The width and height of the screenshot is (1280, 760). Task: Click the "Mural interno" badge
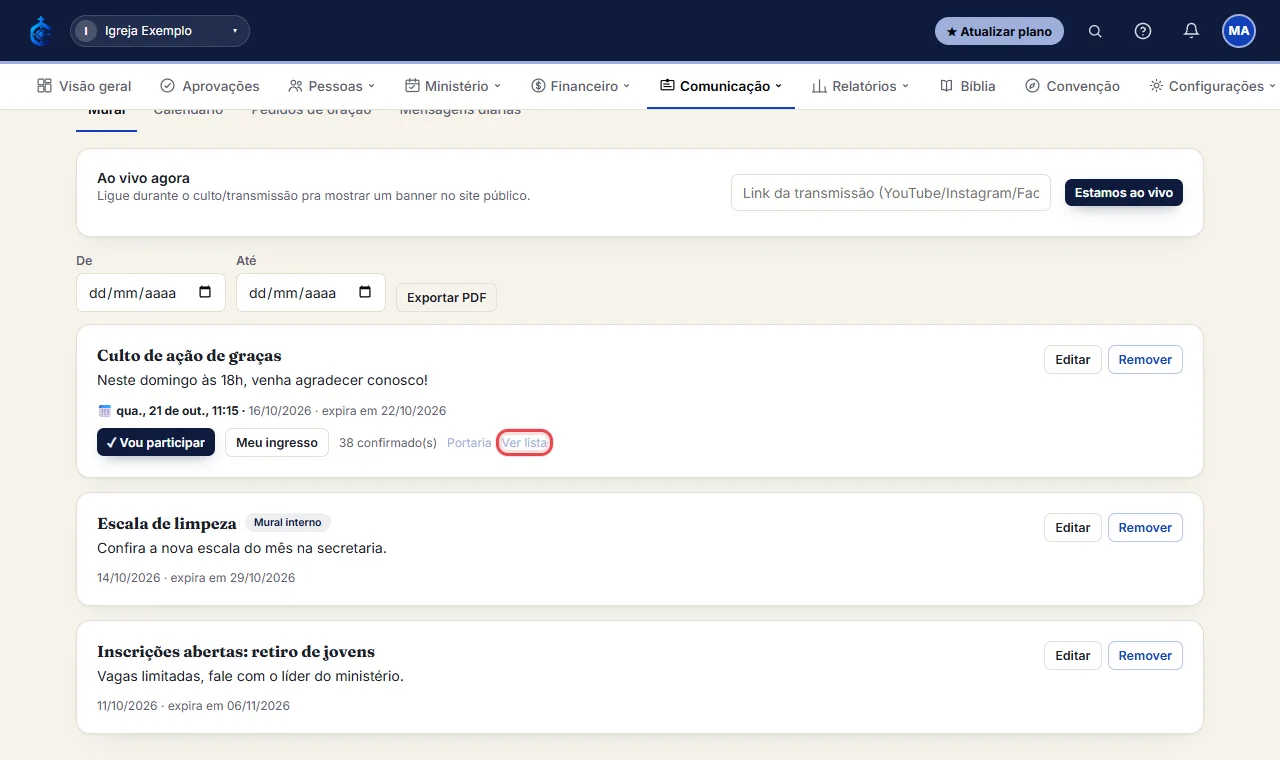pos(288,523)
